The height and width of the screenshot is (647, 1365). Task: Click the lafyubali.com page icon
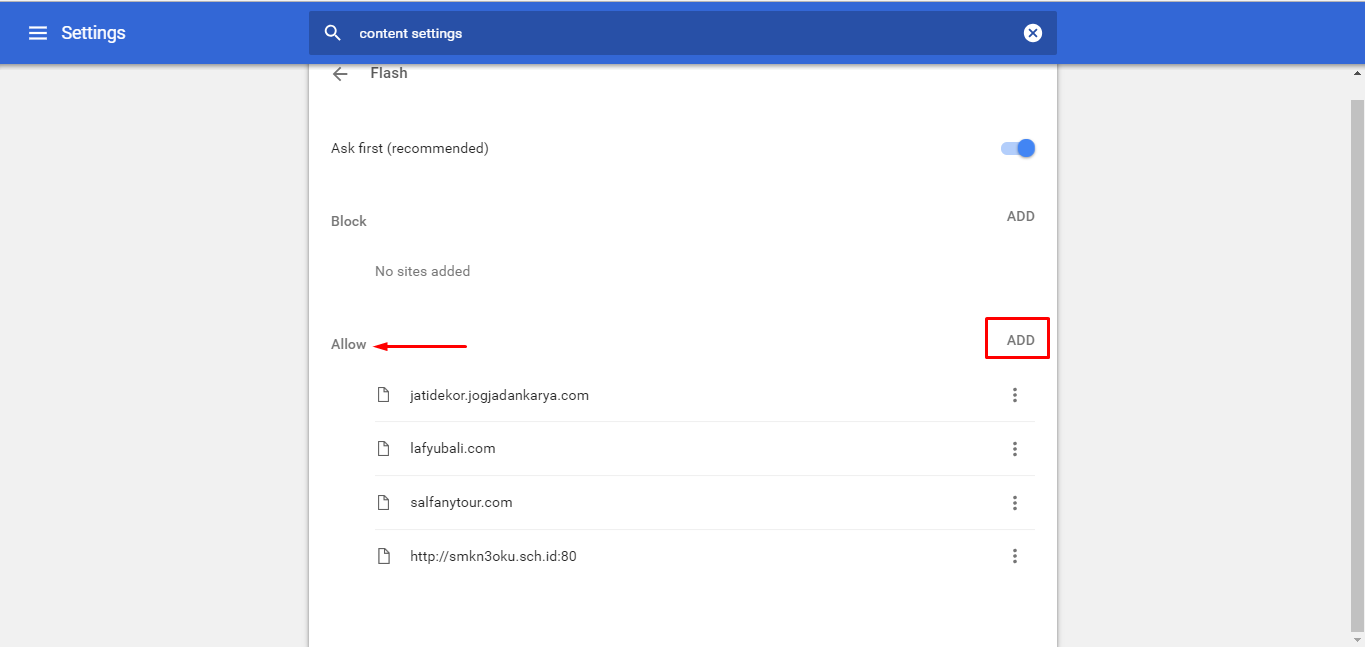click(383, 449)
